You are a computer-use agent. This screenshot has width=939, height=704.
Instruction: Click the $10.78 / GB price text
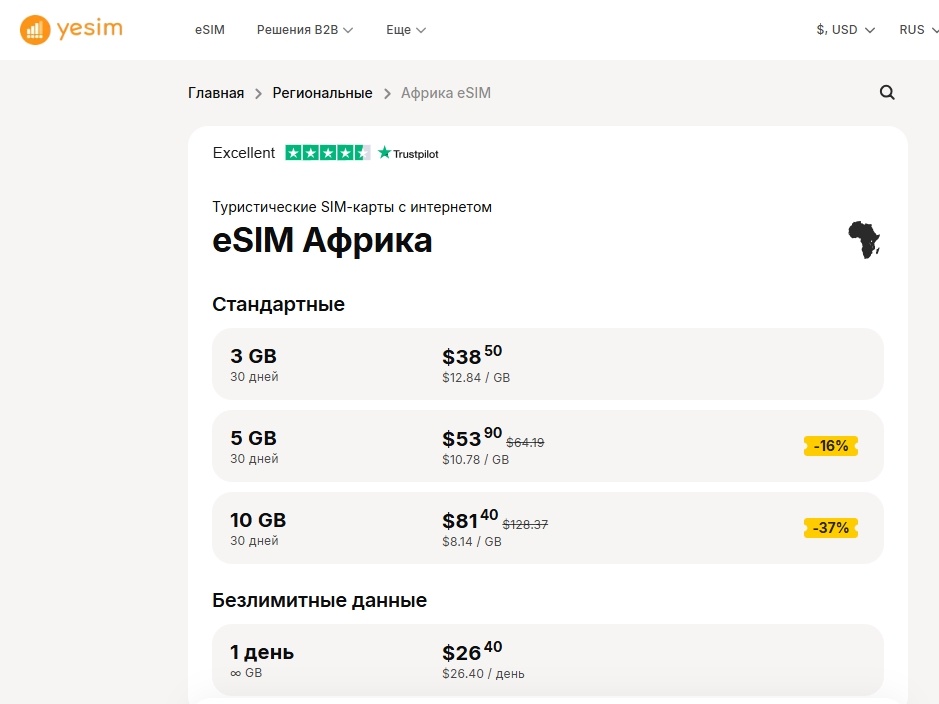[x=475, y=460]
